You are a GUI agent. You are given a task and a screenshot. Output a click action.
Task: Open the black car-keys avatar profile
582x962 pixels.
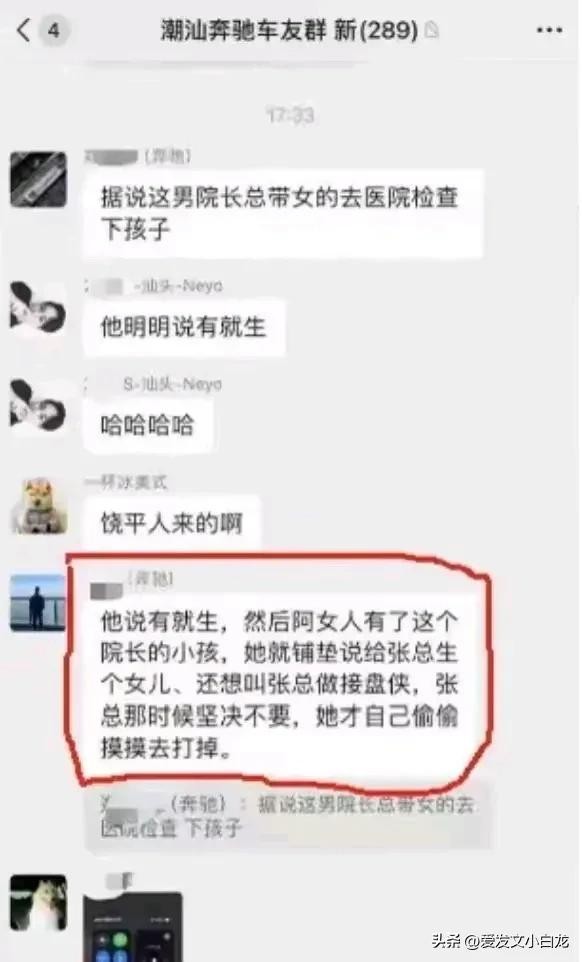pos(39,179)
